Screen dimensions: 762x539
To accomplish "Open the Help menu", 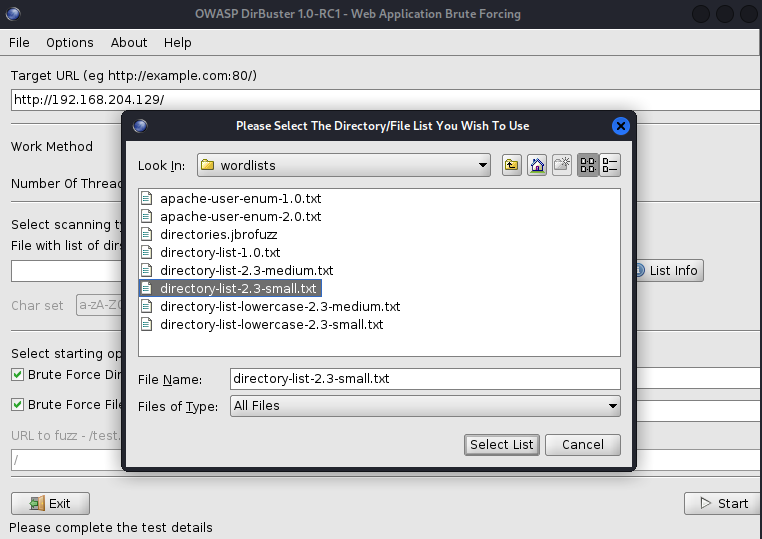I will tap(177, 43).
